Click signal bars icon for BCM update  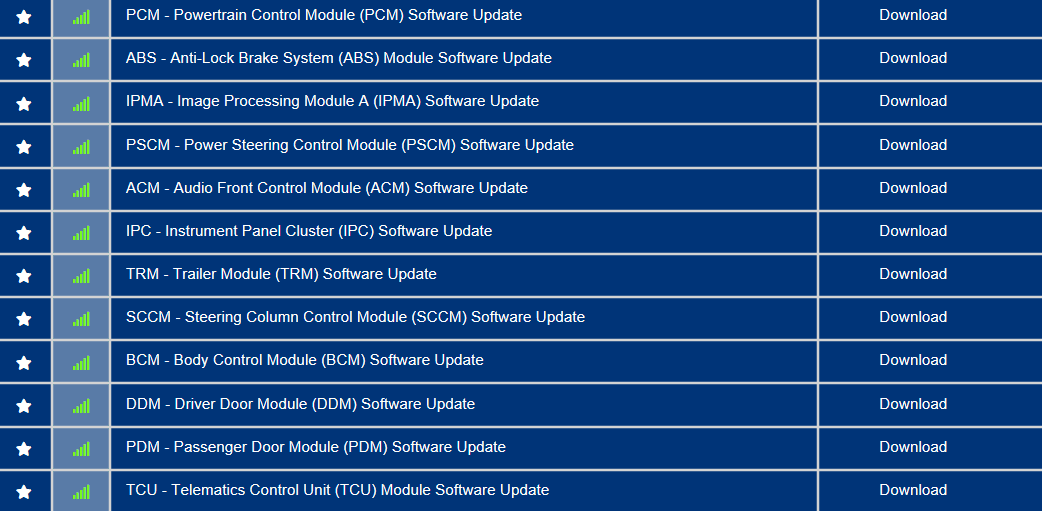point(81,362)
